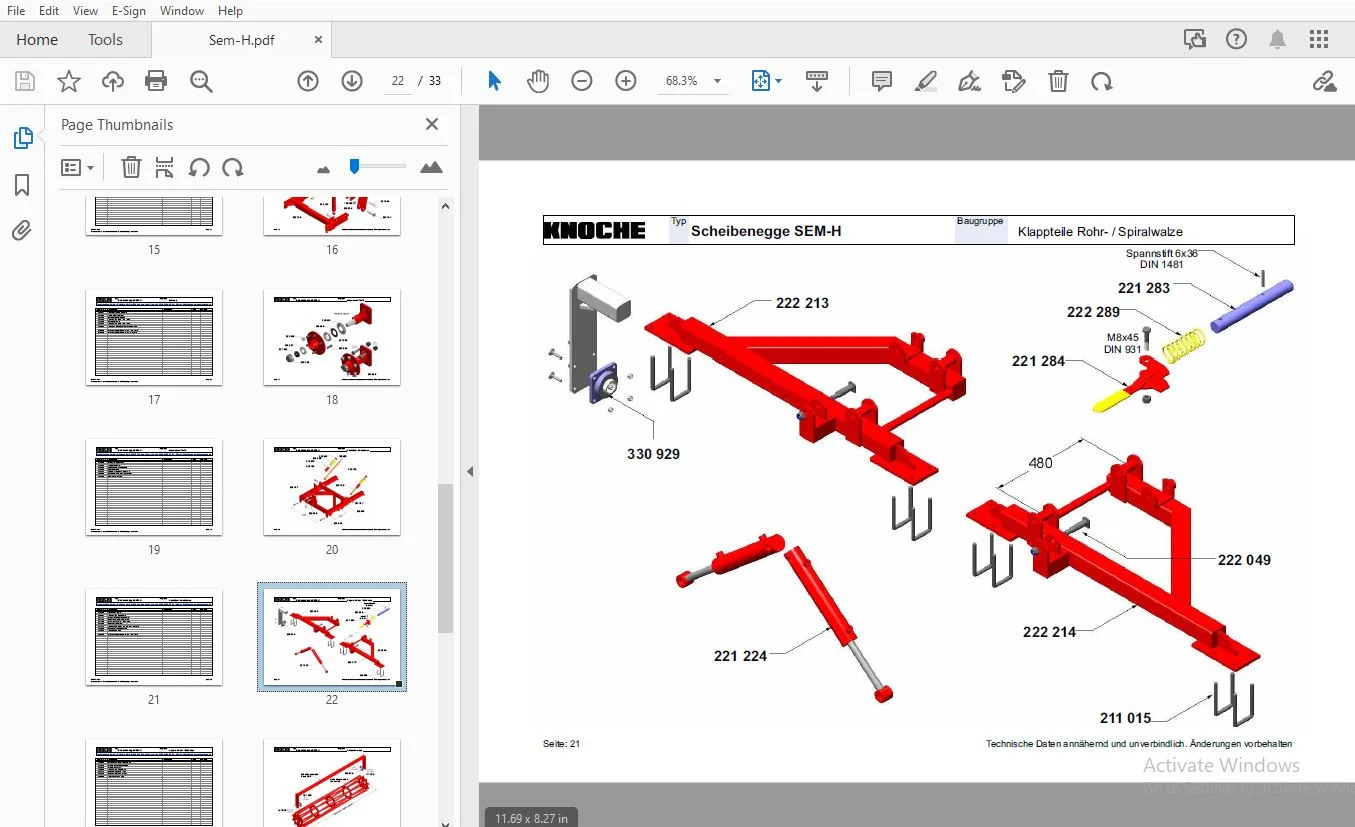Select page 21 thumbnail
Viewport: 1355px width, 827px height.
click(x=154, y=637)
